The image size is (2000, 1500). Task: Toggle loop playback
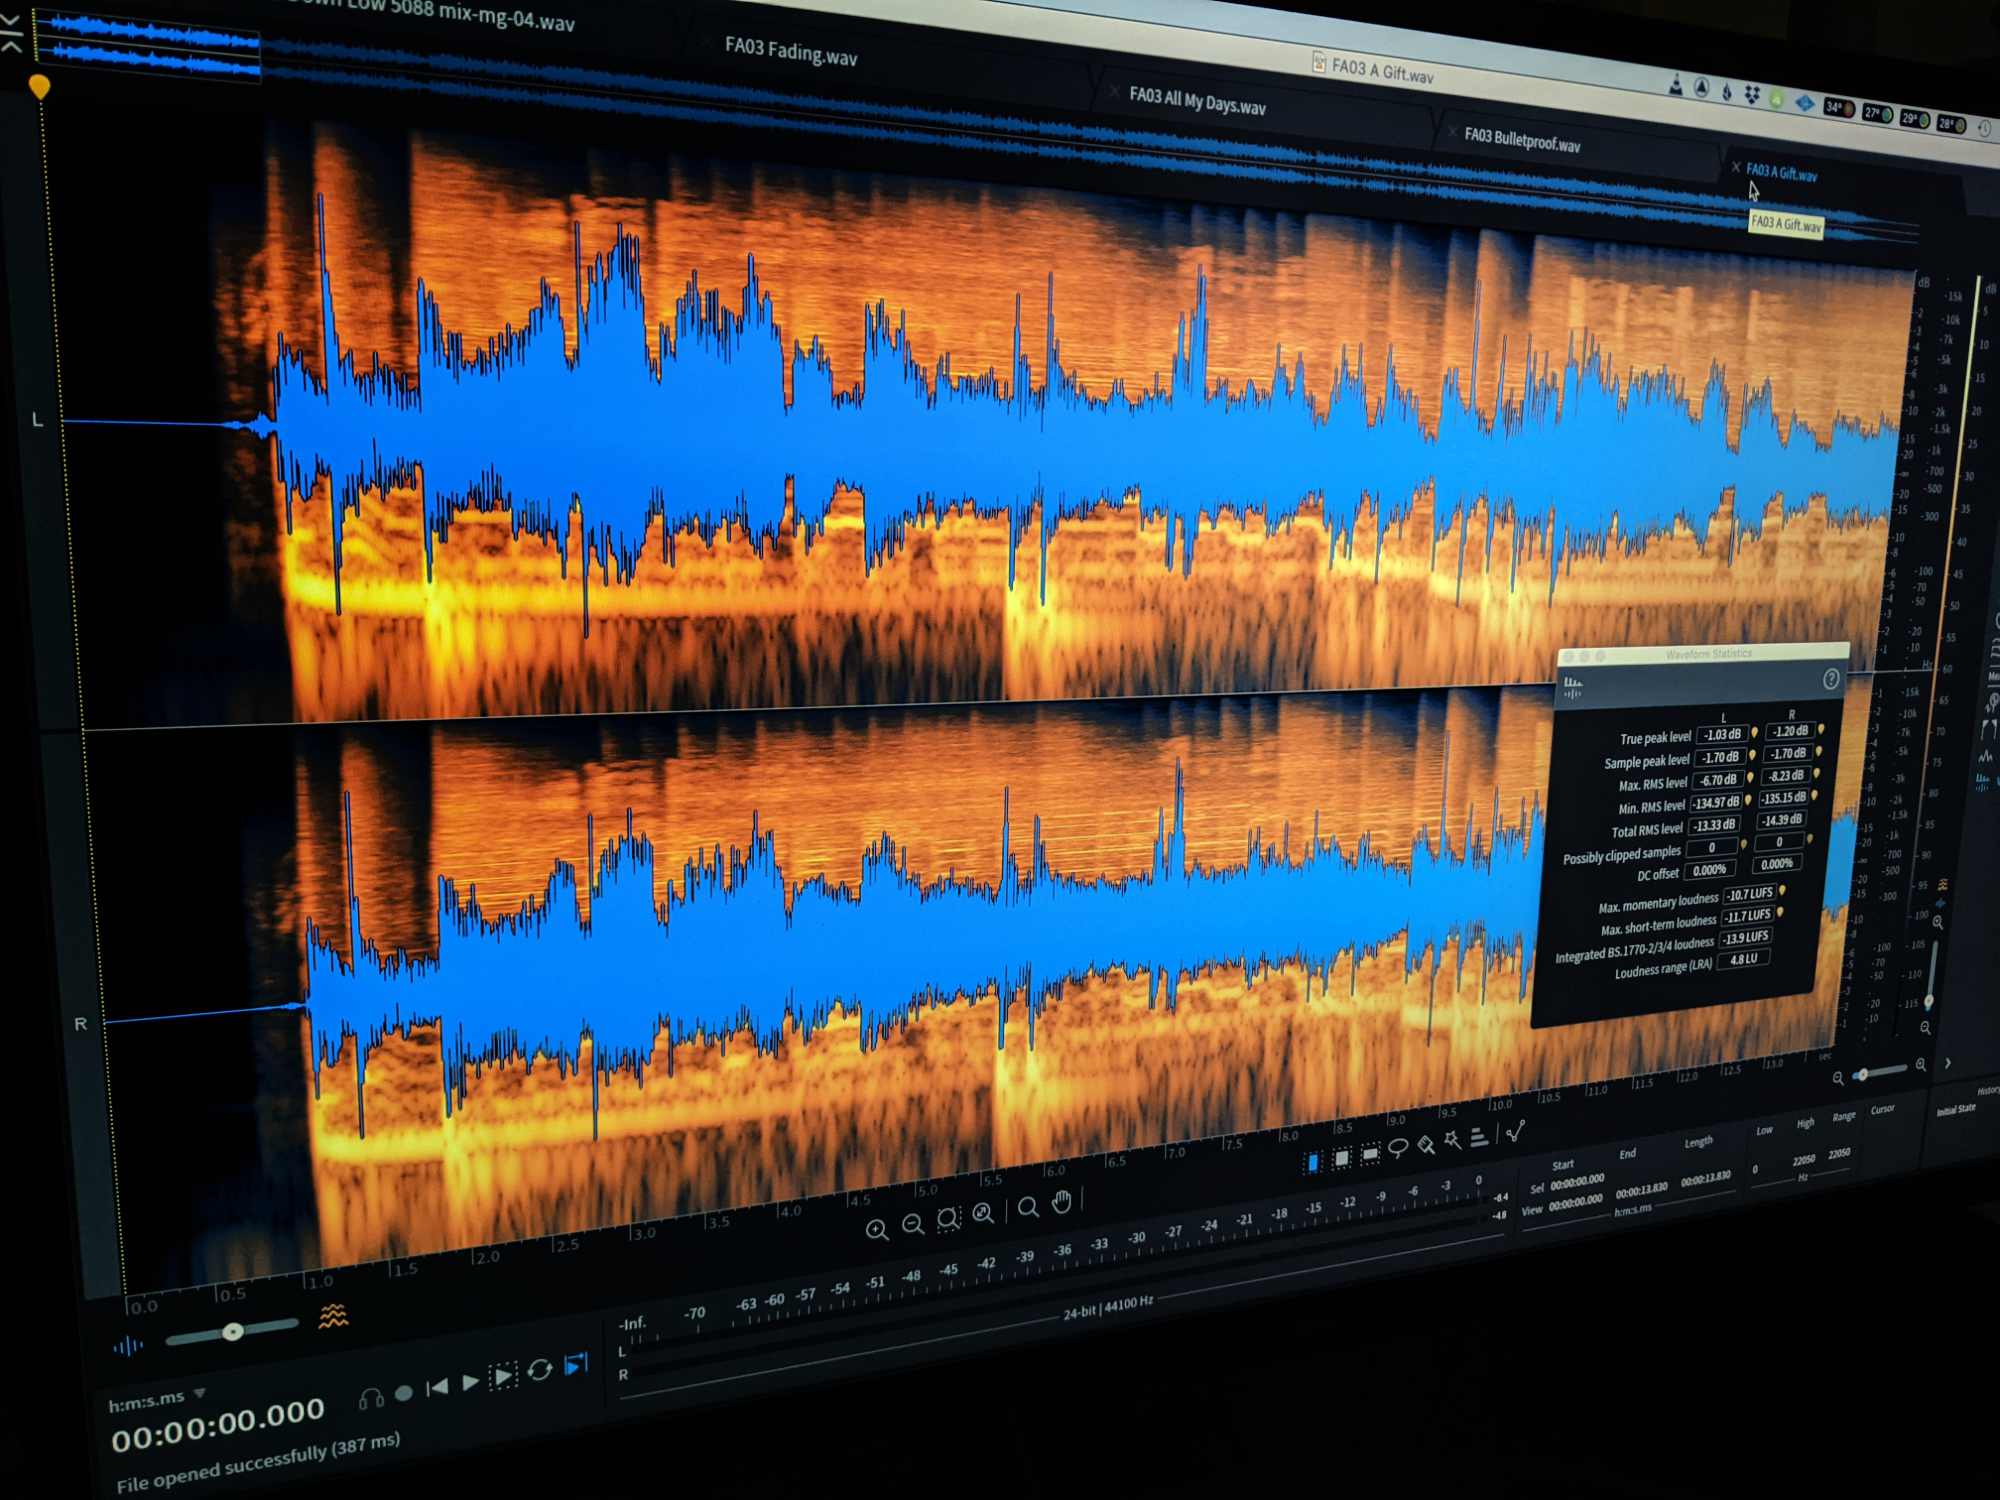(540, 1370)
